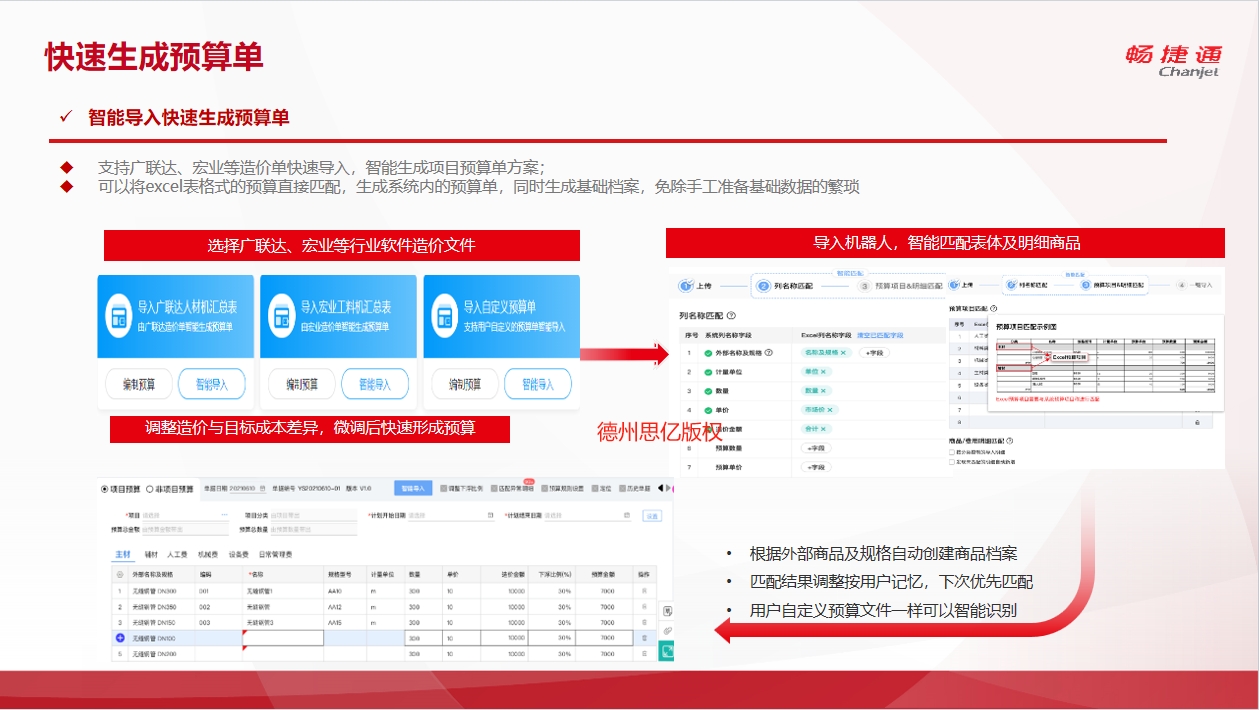The width and height of the screenshot is (1259, 710).
Task: Switch to the 机械费 tab
Action: point(208,553)
